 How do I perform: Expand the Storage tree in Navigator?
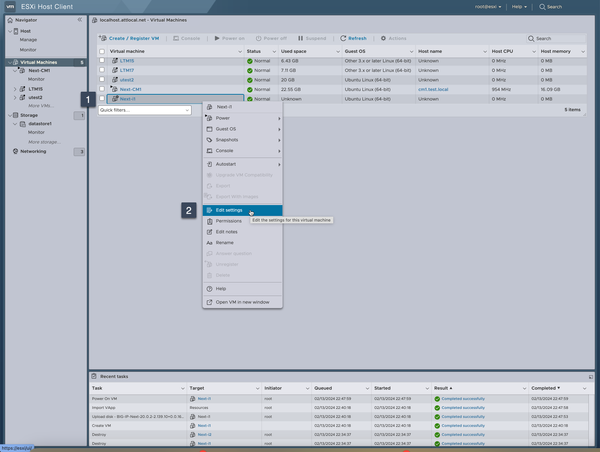[x=11, y=115]
